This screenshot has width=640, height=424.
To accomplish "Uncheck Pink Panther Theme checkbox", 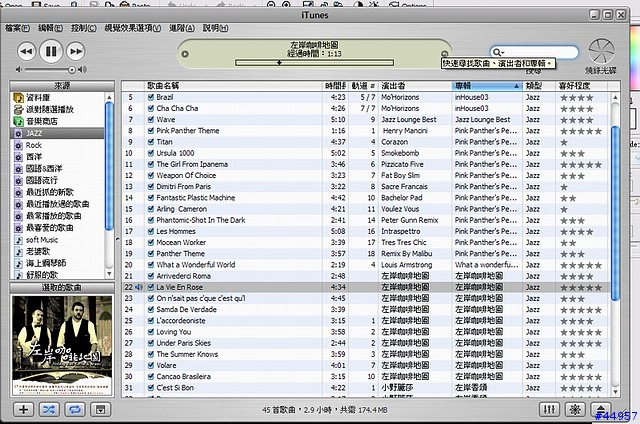I will 151,131.
